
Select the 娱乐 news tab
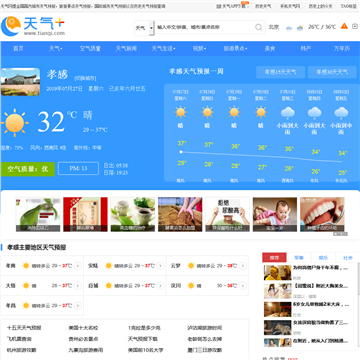click(323, 258)
